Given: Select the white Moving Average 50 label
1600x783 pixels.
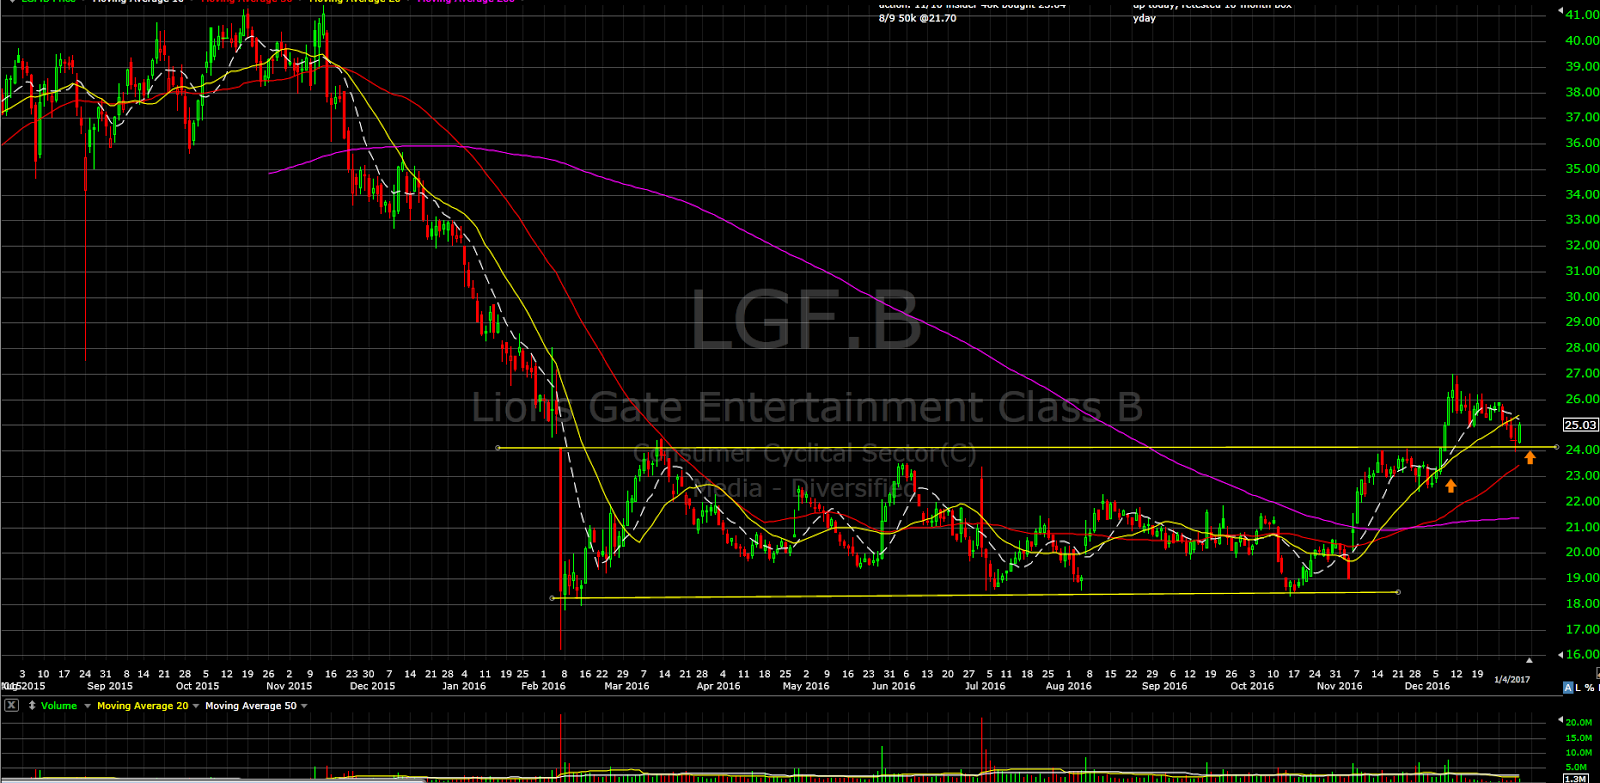Looking at the screenshot, I should pyautogui.click(x=250, y=705).
